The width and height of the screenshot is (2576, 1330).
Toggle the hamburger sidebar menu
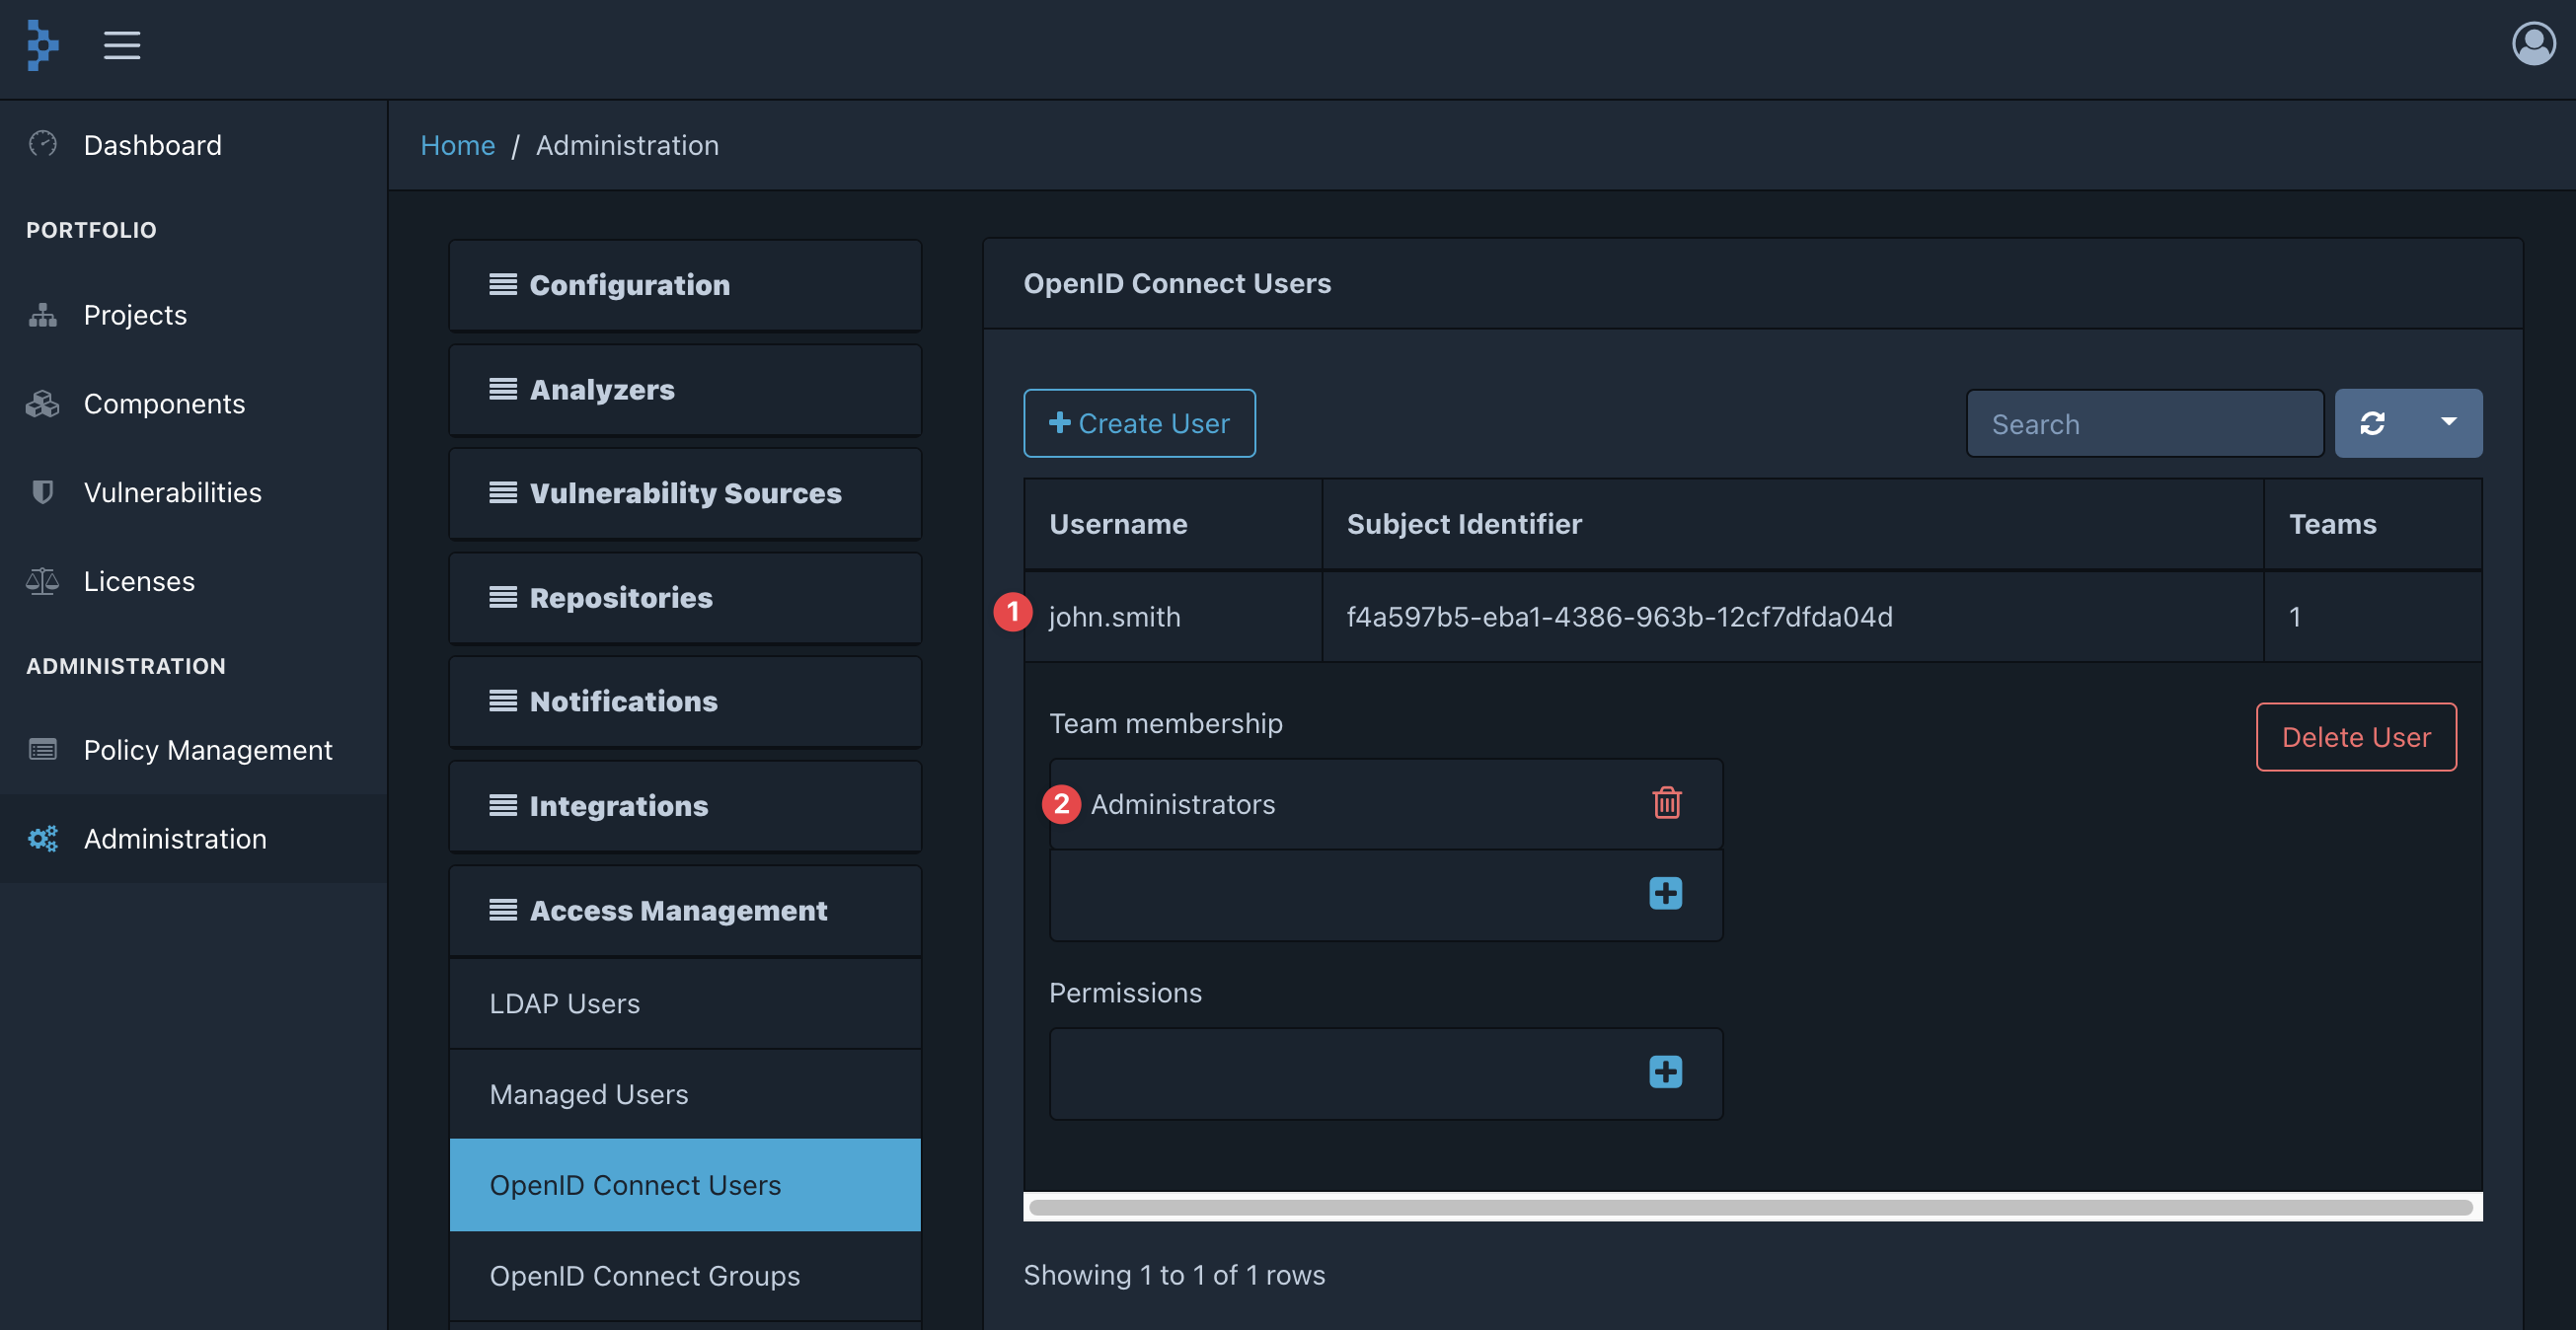pos(122,45)
